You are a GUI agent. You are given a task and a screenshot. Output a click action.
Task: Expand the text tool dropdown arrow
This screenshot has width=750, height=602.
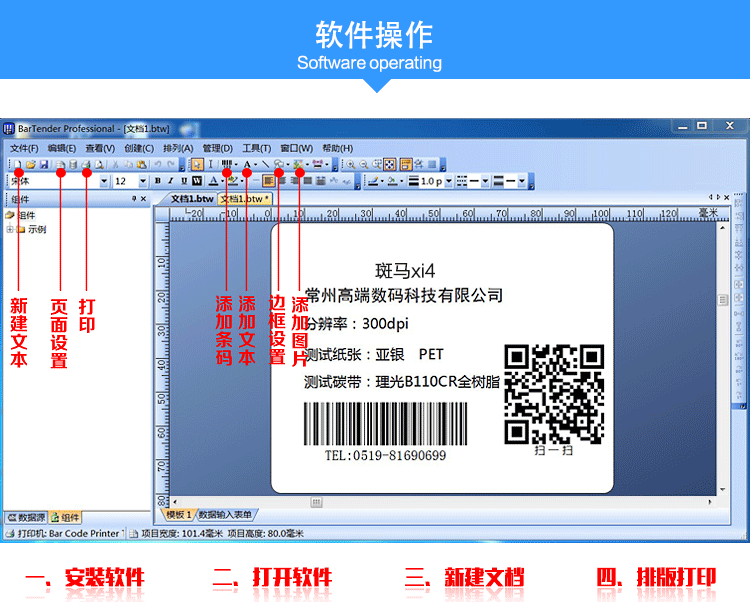point(255,164)
